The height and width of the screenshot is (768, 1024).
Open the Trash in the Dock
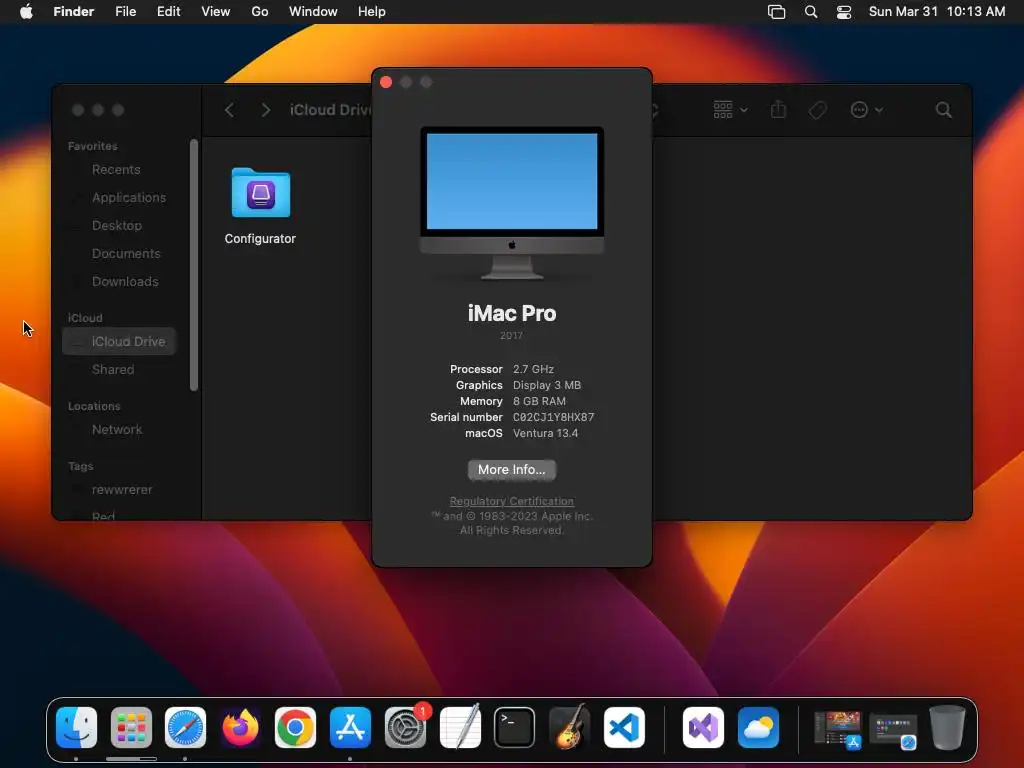tap(948, 727)
